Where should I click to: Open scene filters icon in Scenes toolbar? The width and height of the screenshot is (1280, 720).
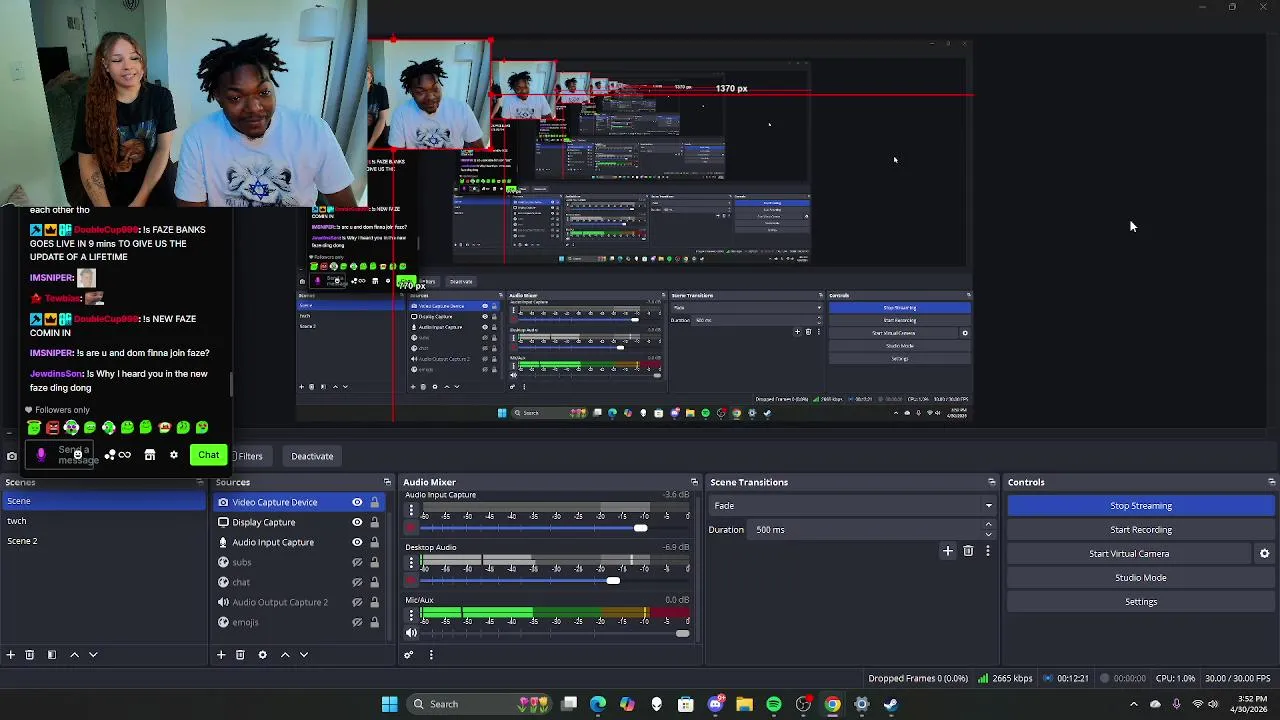[x=51, y=655]
